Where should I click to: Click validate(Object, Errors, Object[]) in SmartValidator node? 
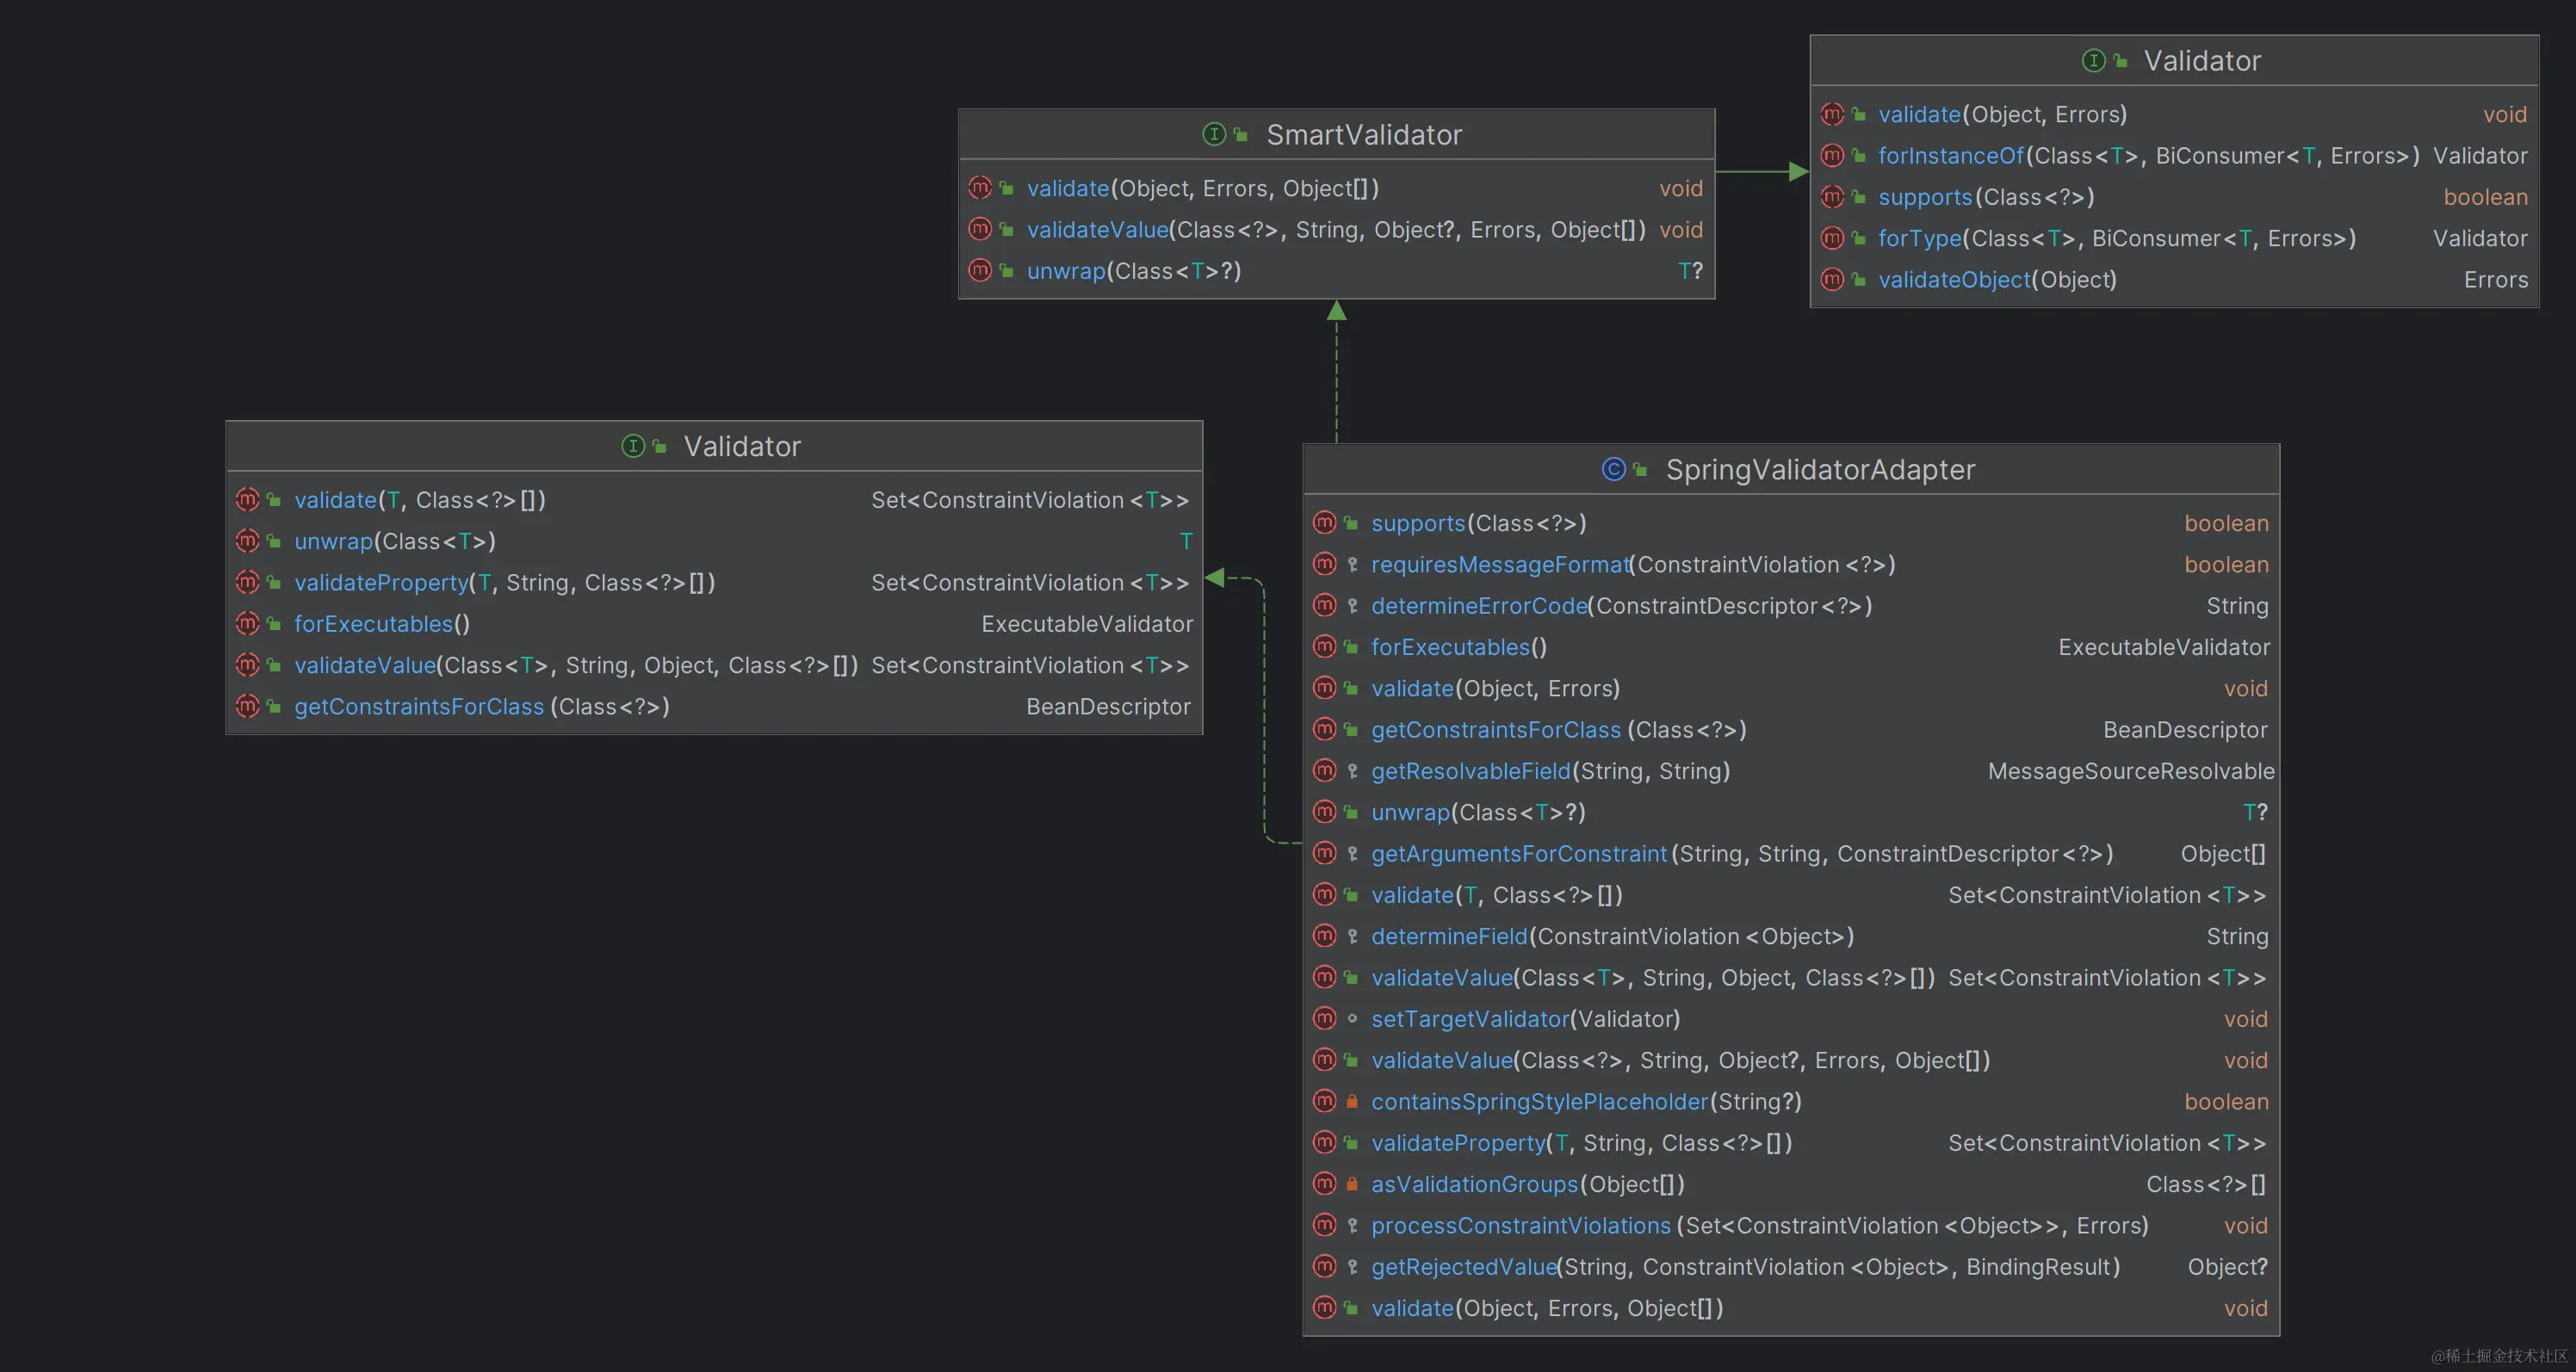pyautogui.click(x=1203, y=188)
